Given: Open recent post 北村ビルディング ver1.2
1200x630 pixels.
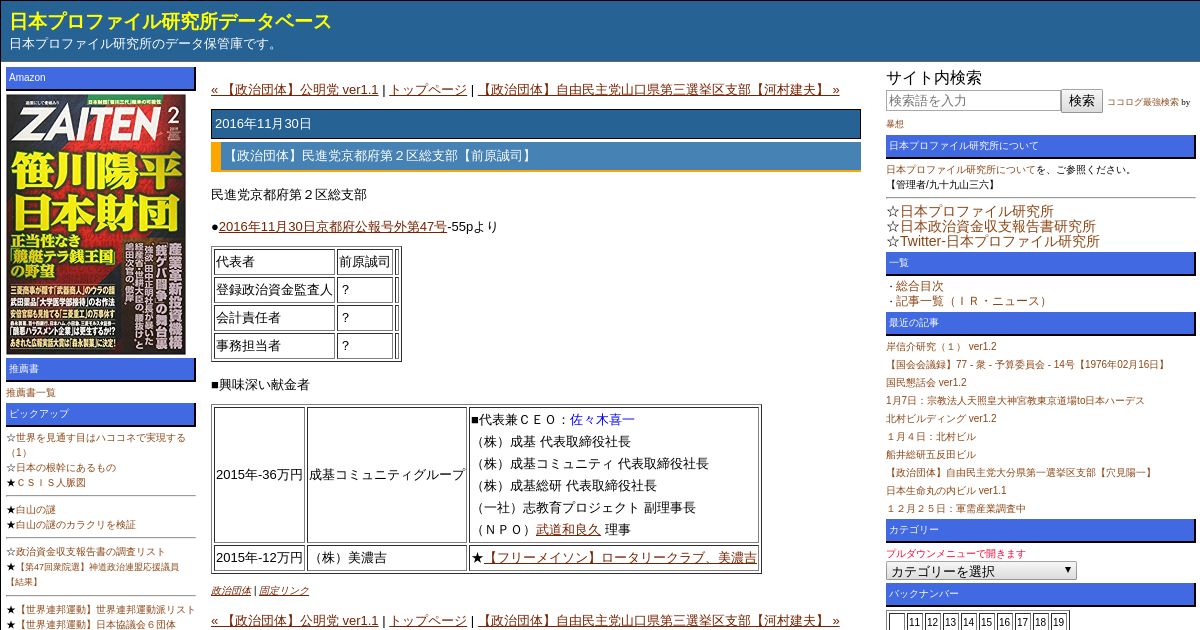Looking at the screenshot, I should click(941, 419).
